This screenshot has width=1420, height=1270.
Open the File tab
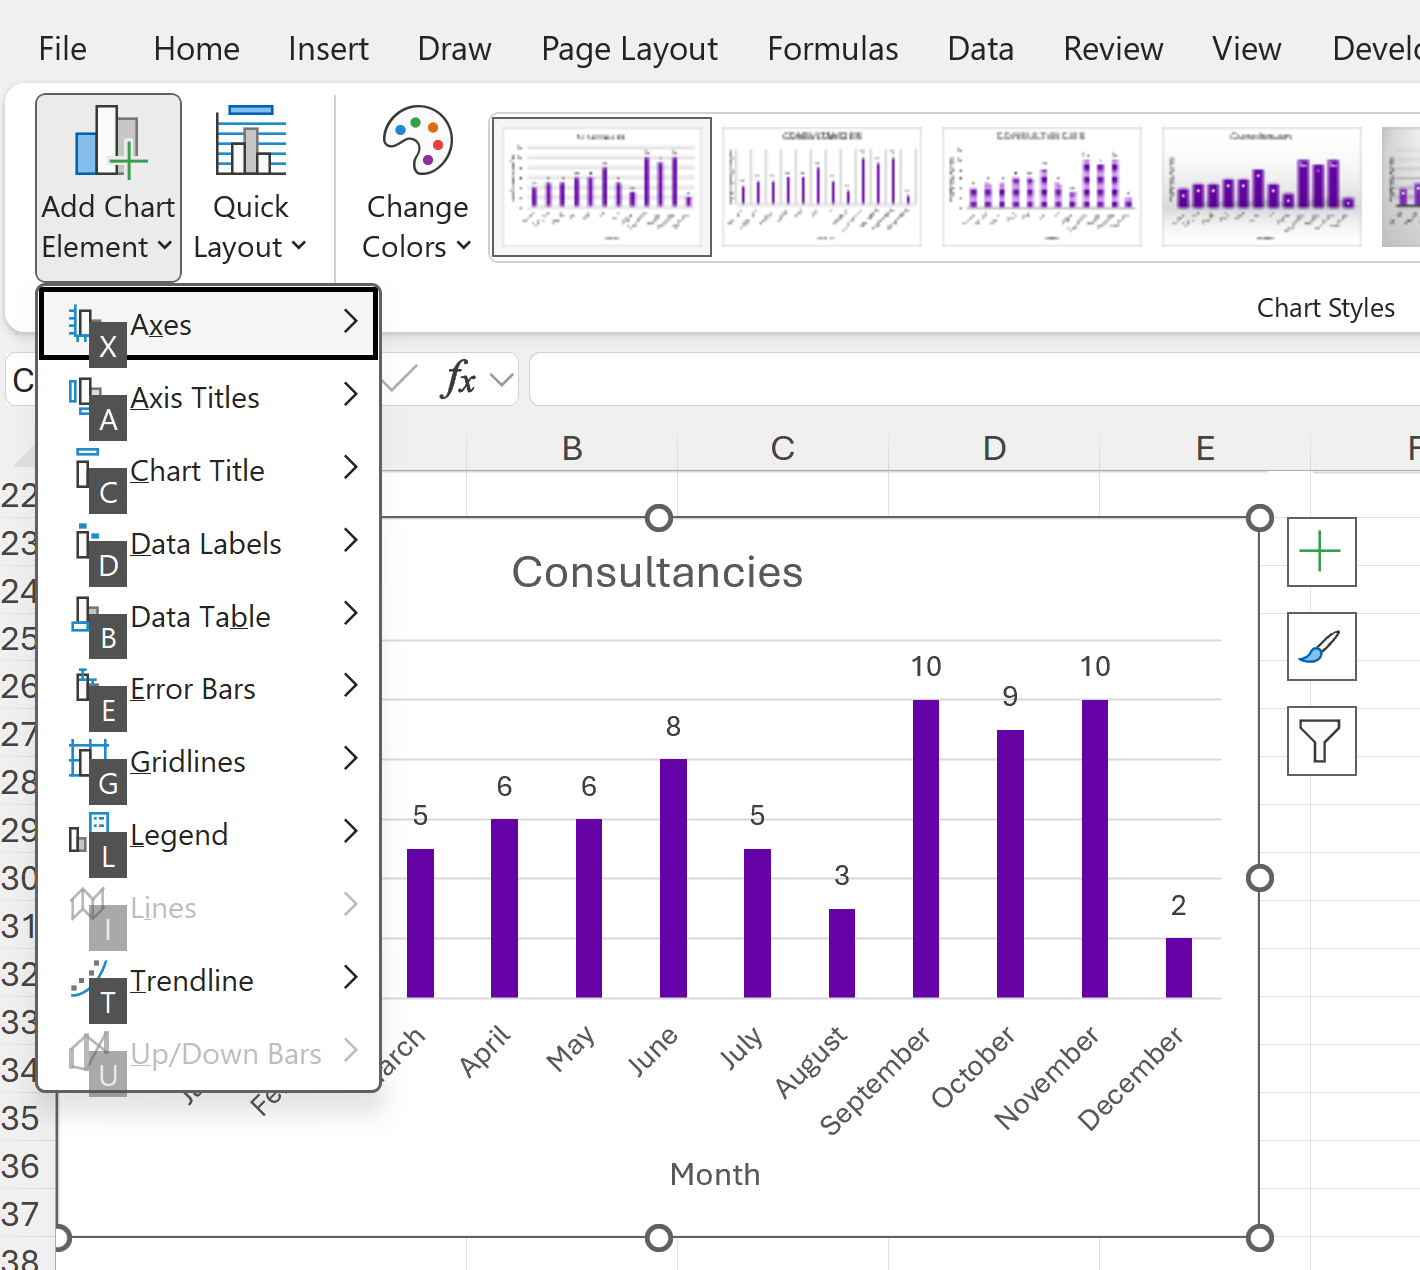pos(62,49)
